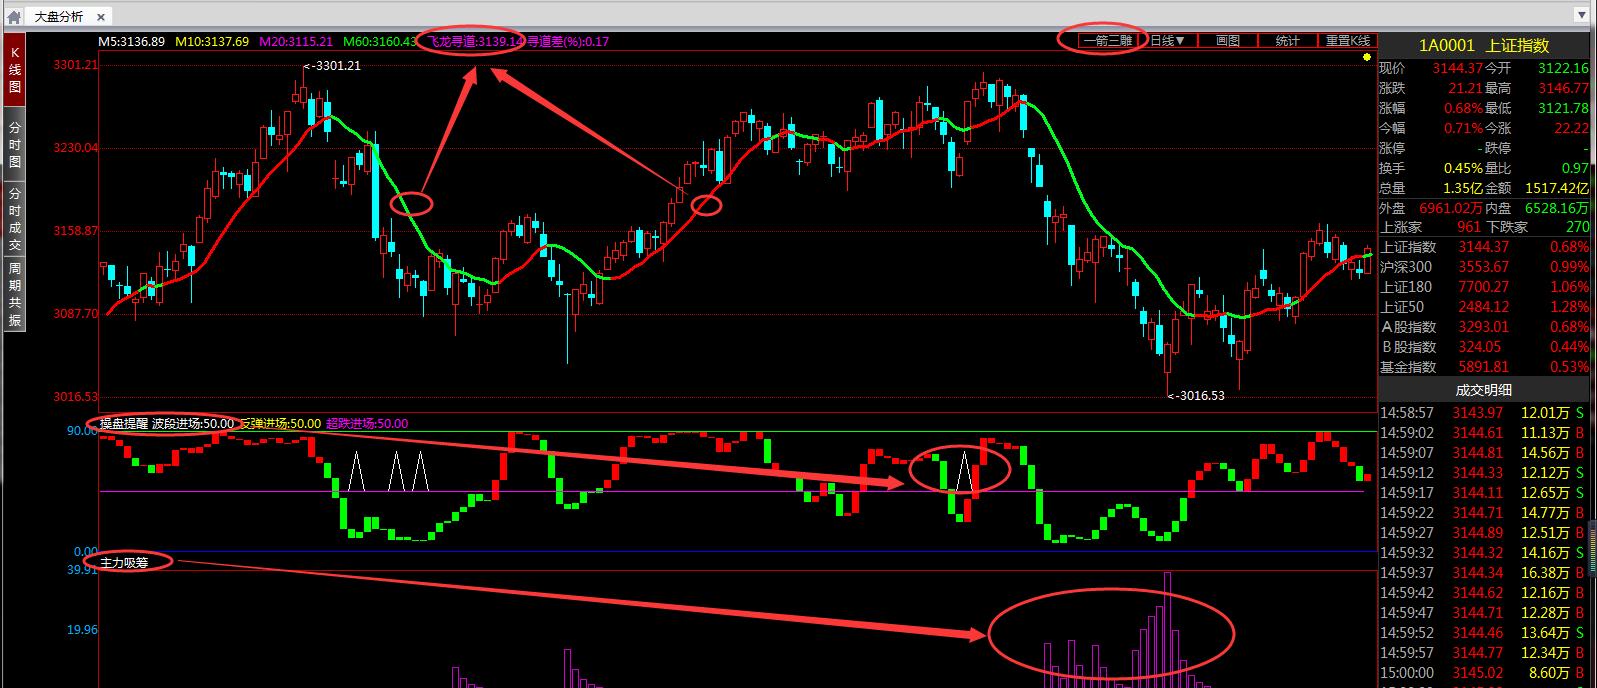This screenshot has width=1597, height=688.
Task: Click the yellow dot marker on chart
Action: [1366, 57]
